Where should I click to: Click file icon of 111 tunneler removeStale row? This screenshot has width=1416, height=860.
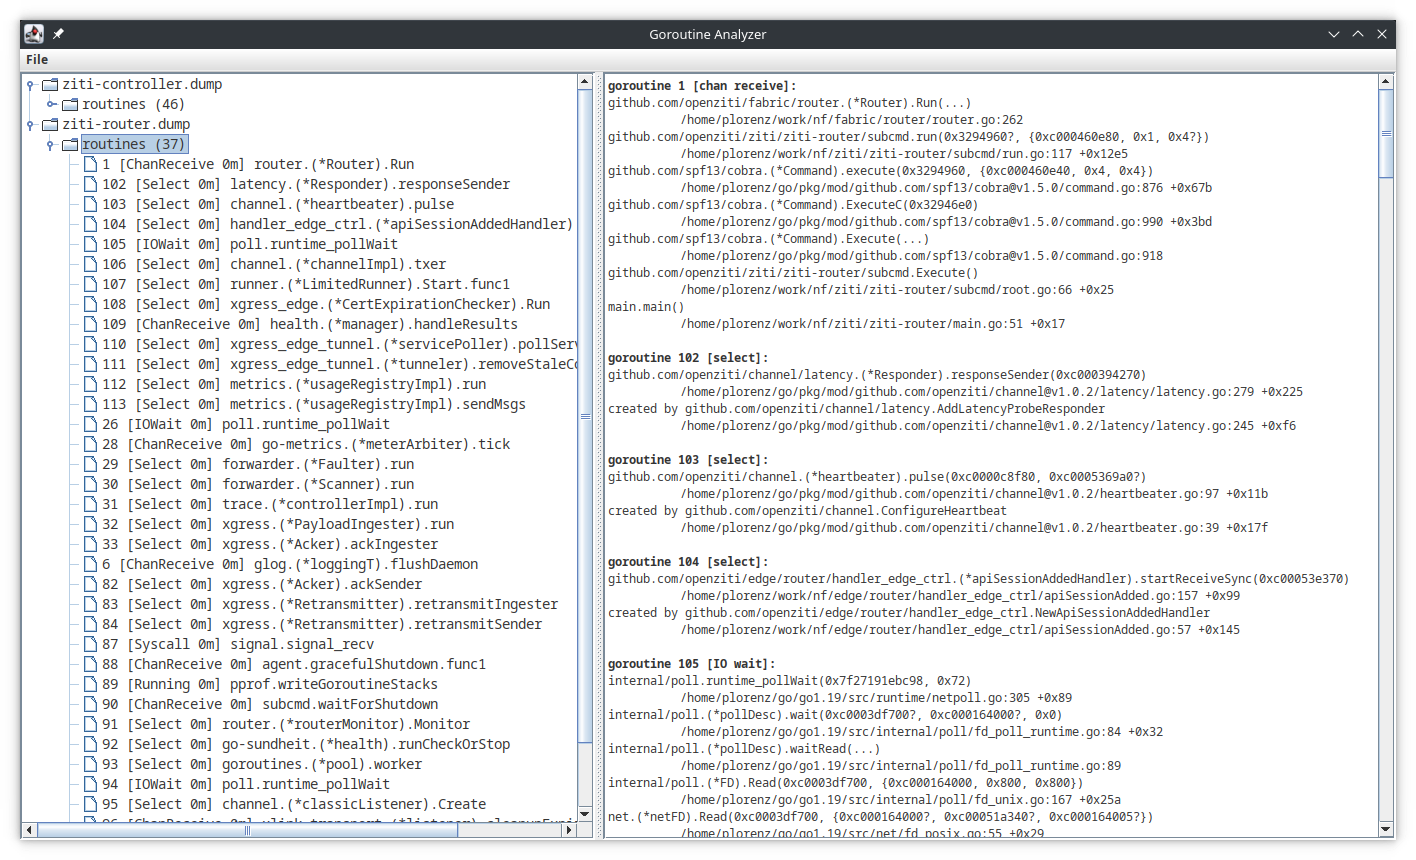(x=90, y=364)
